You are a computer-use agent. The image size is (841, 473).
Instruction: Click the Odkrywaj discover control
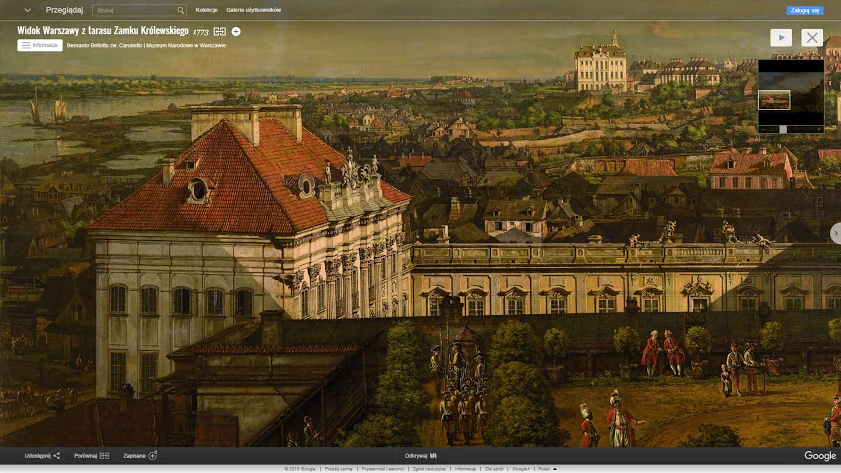pos(420,456)
